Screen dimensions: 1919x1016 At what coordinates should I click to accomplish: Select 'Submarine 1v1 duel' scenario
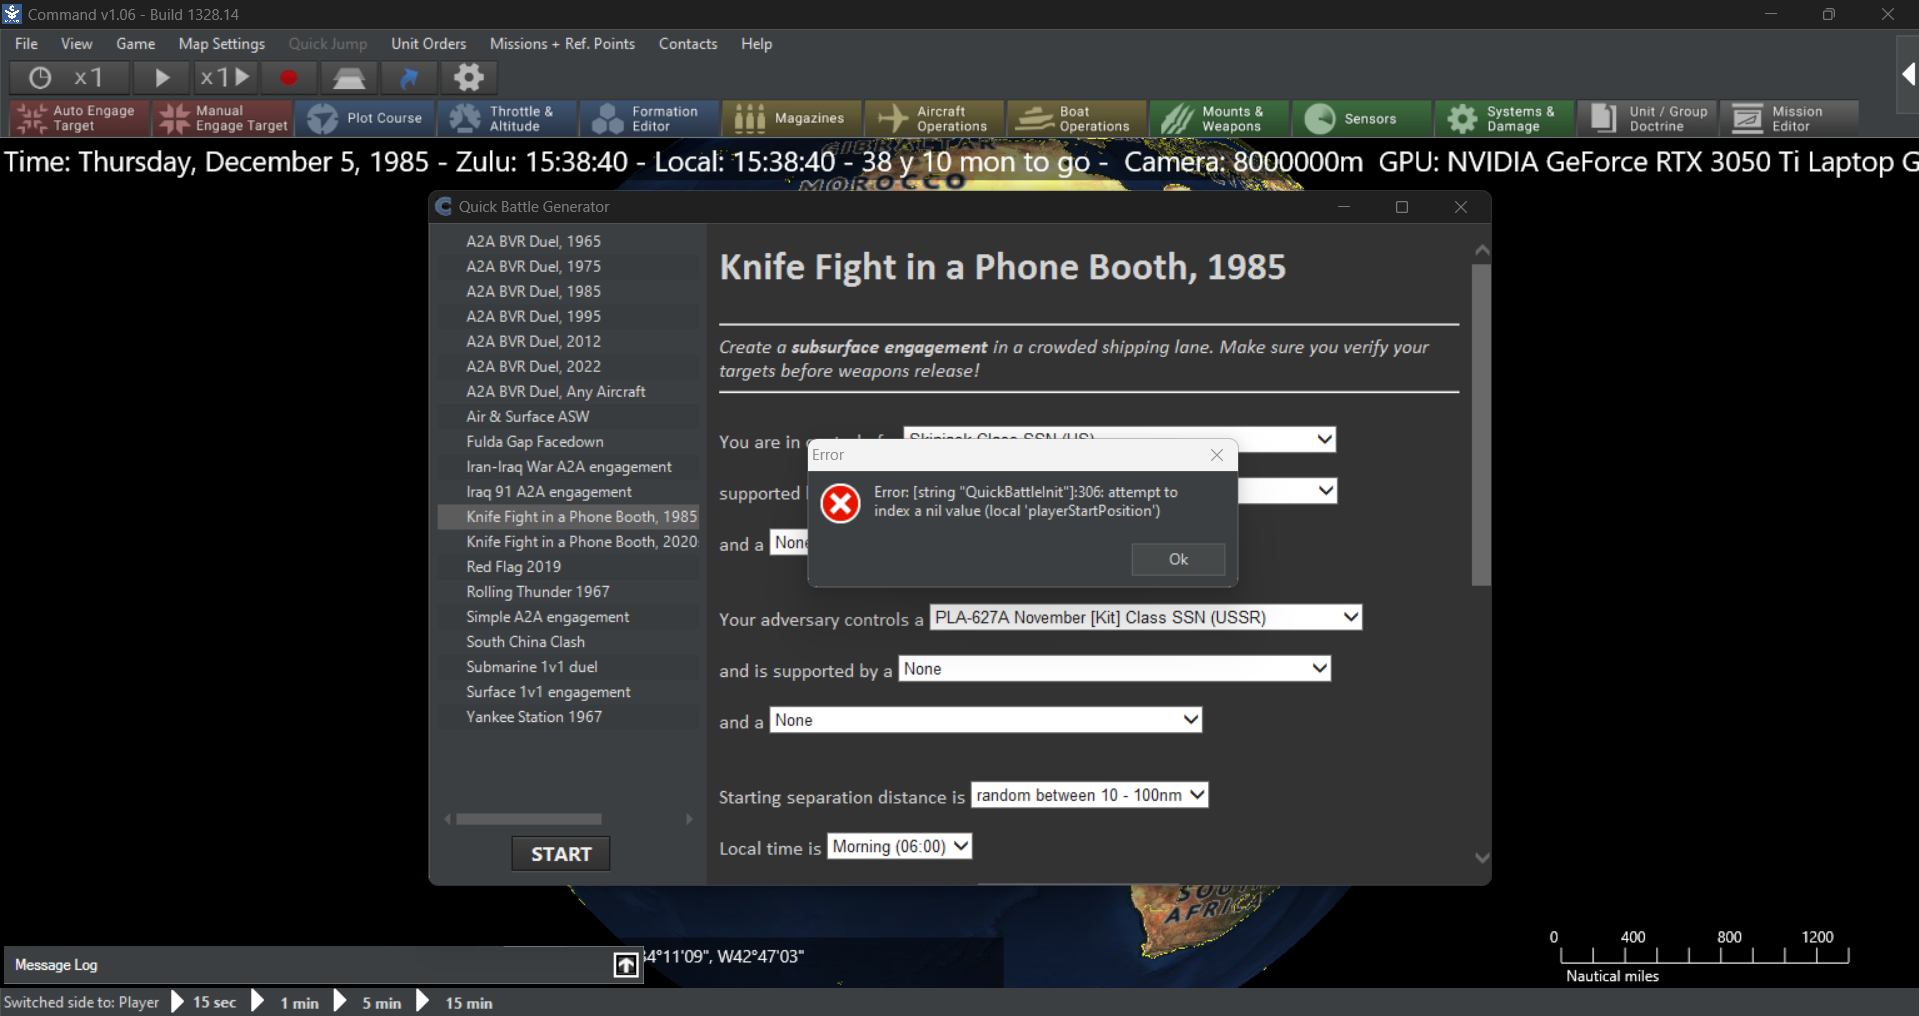531,666
